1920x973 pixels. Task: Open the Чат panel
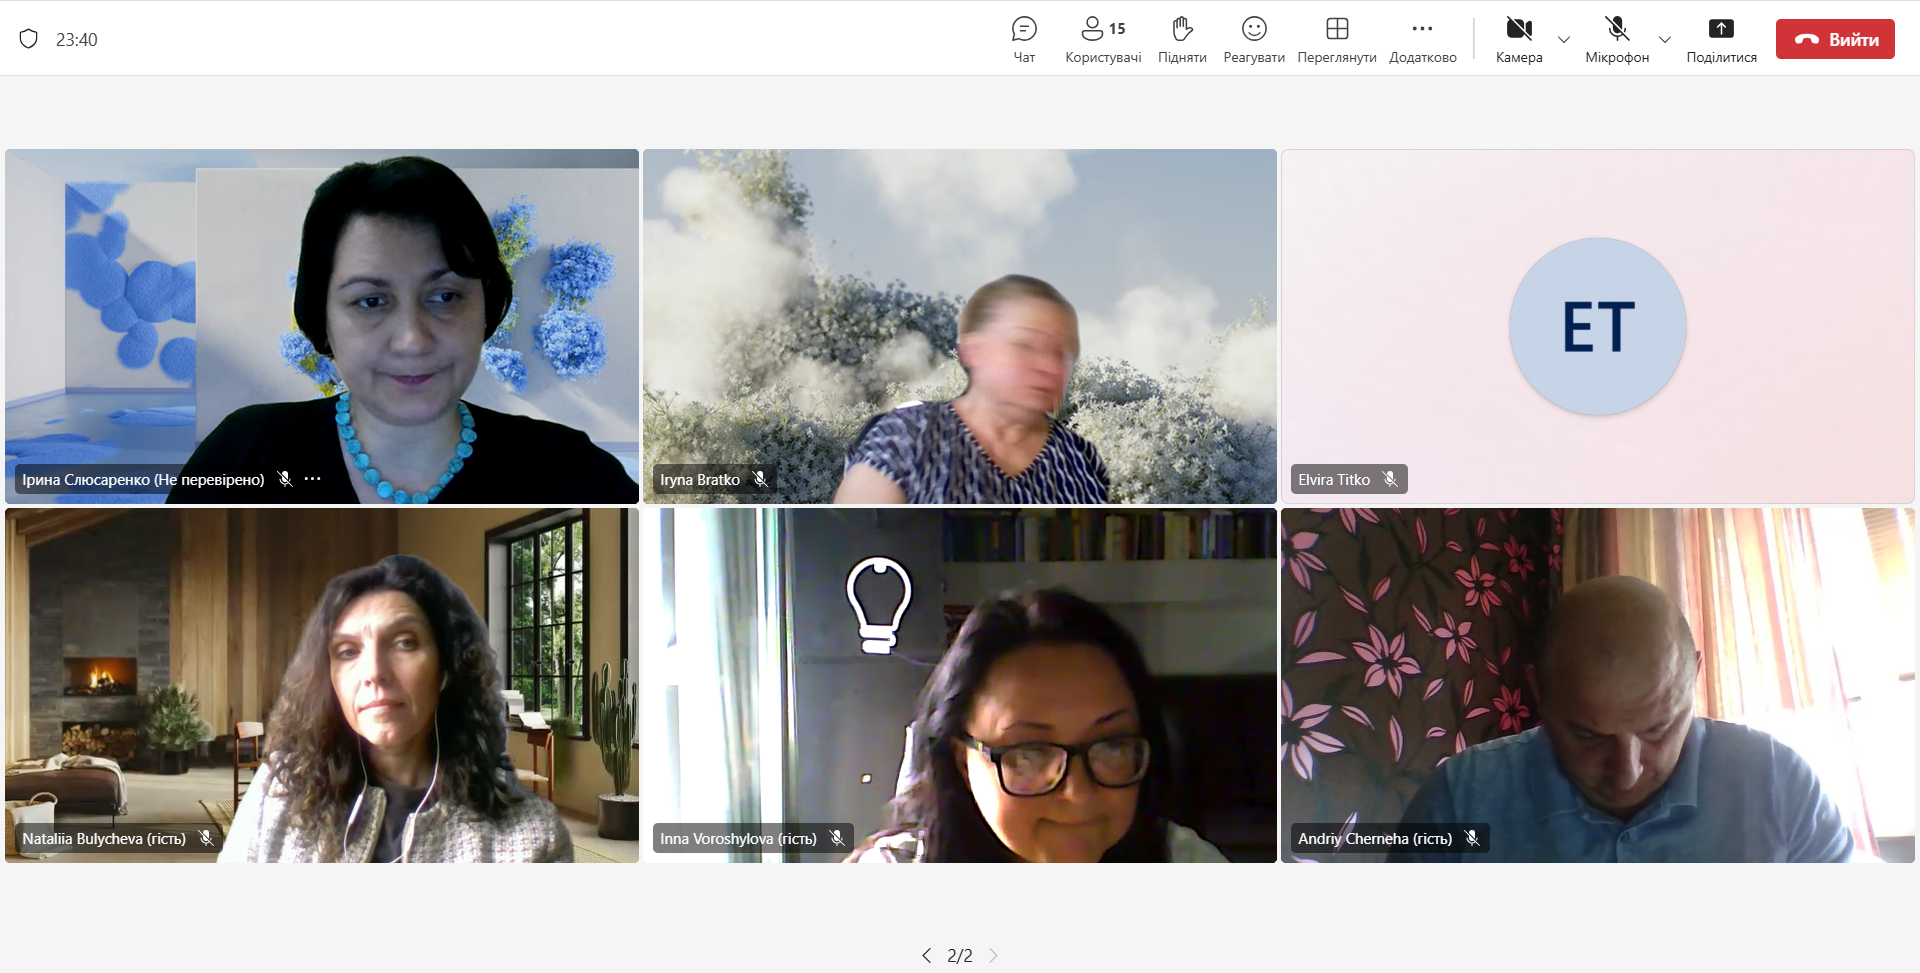[1024, 39]
